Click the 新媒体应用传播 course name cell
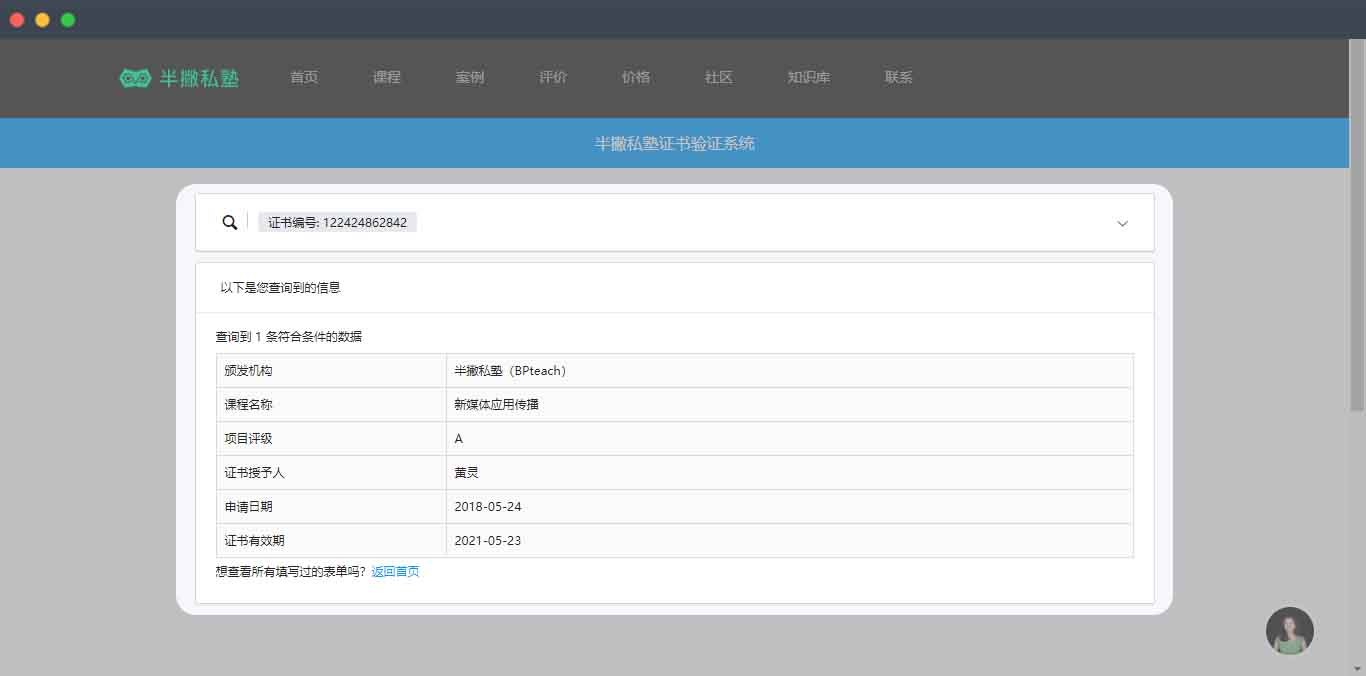The height and width of the screenshot is (676, 1366). pyautogui.click(x=496, y=405)
